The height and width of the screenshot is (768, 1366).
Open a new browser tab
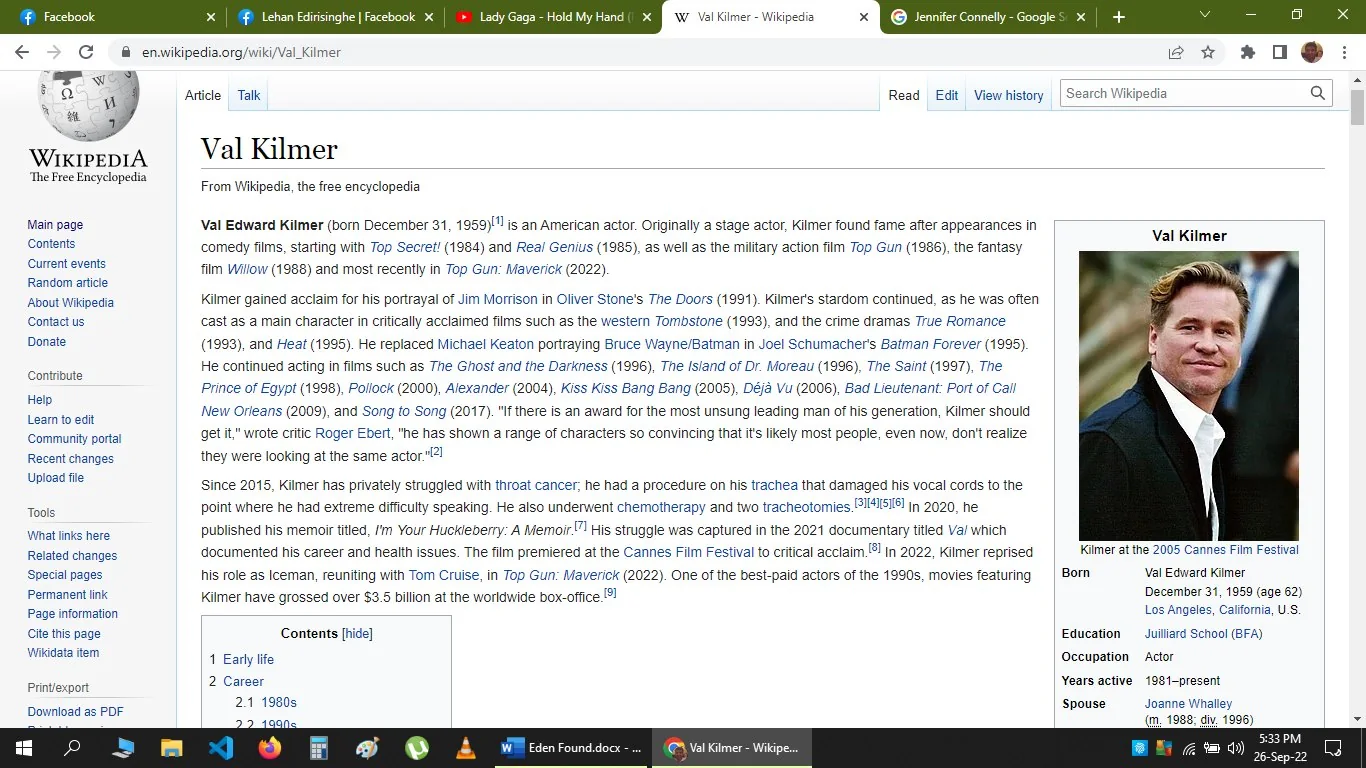coord(1118,17)
